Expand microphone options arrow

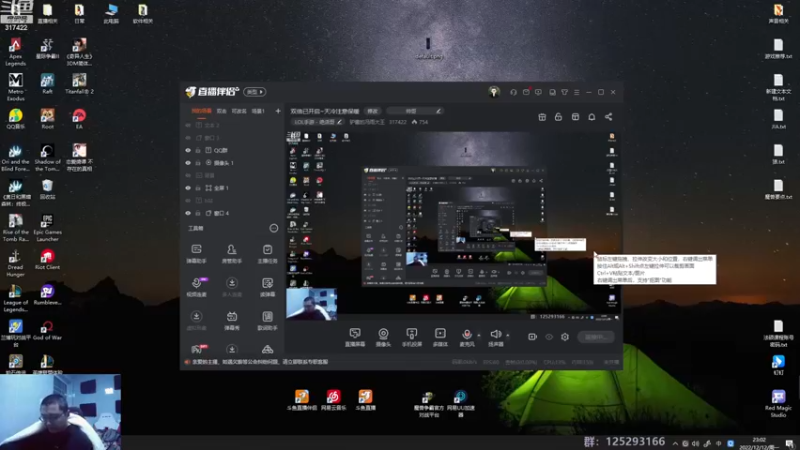pos(479,335)
